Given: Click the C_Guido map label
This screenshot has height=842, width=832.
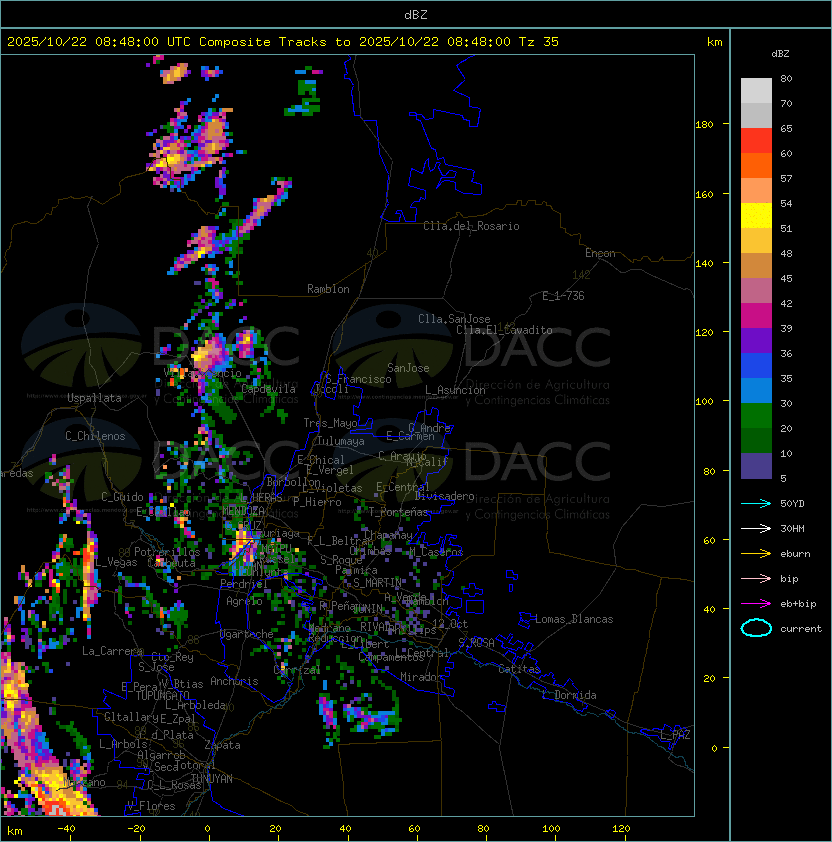Looking at the screenshot, I should coord(122,497).
